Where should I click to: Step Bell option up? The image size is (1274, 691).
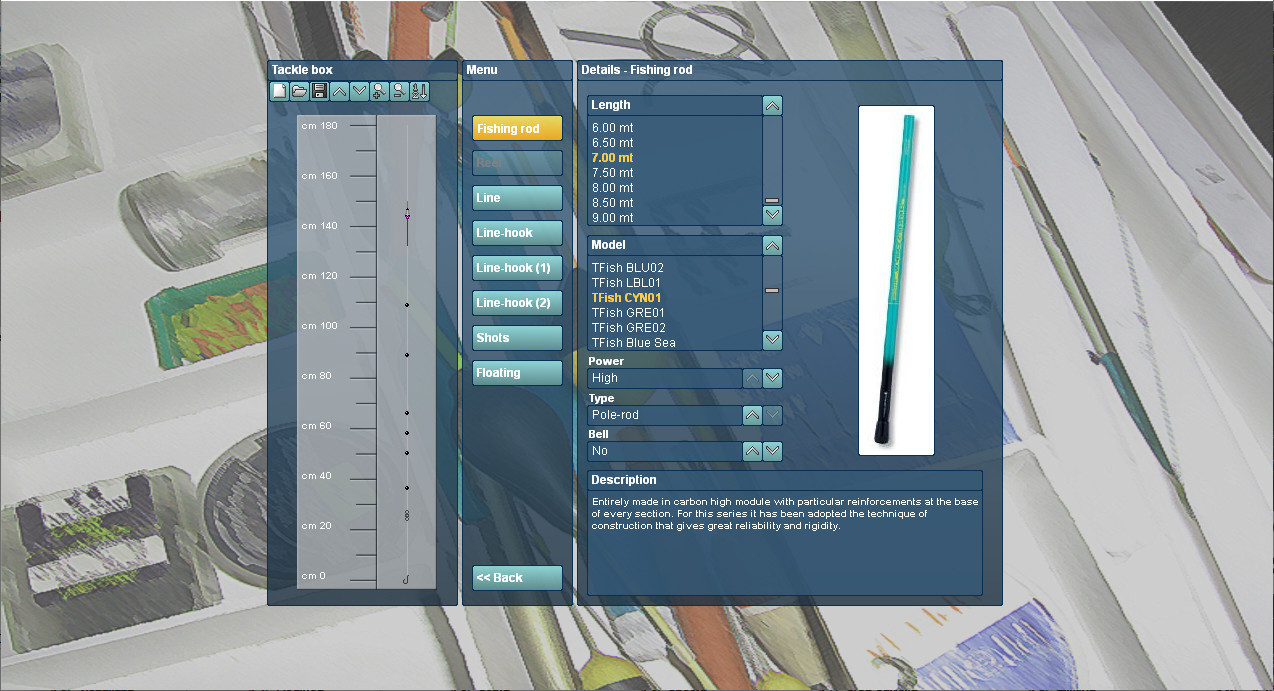(753, 451)
